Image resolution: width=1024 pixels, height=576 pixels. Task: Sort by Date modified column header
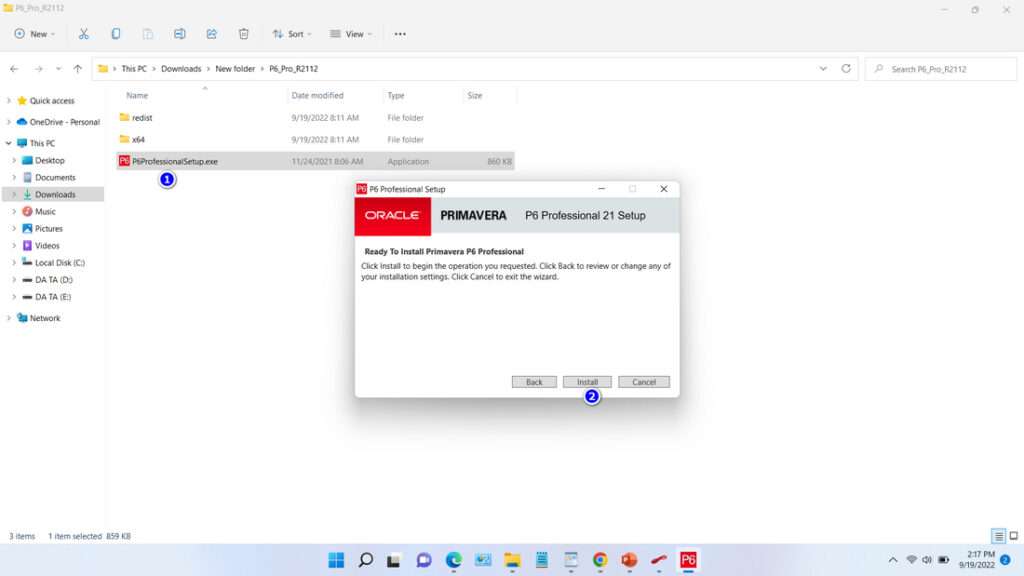click(317, 95)
